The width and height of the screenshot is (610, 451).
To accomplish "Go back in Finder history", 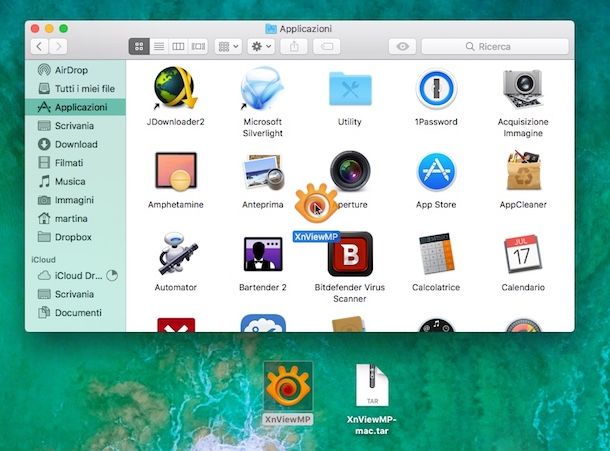I will coord(40,47).
